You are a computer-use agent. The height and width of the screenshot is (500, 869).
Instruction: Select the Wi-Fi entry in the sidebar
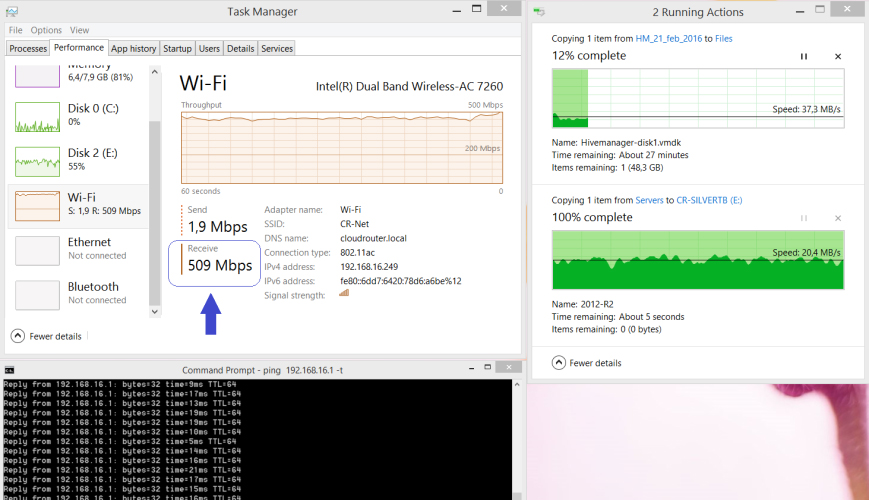[x=78, y=206]
